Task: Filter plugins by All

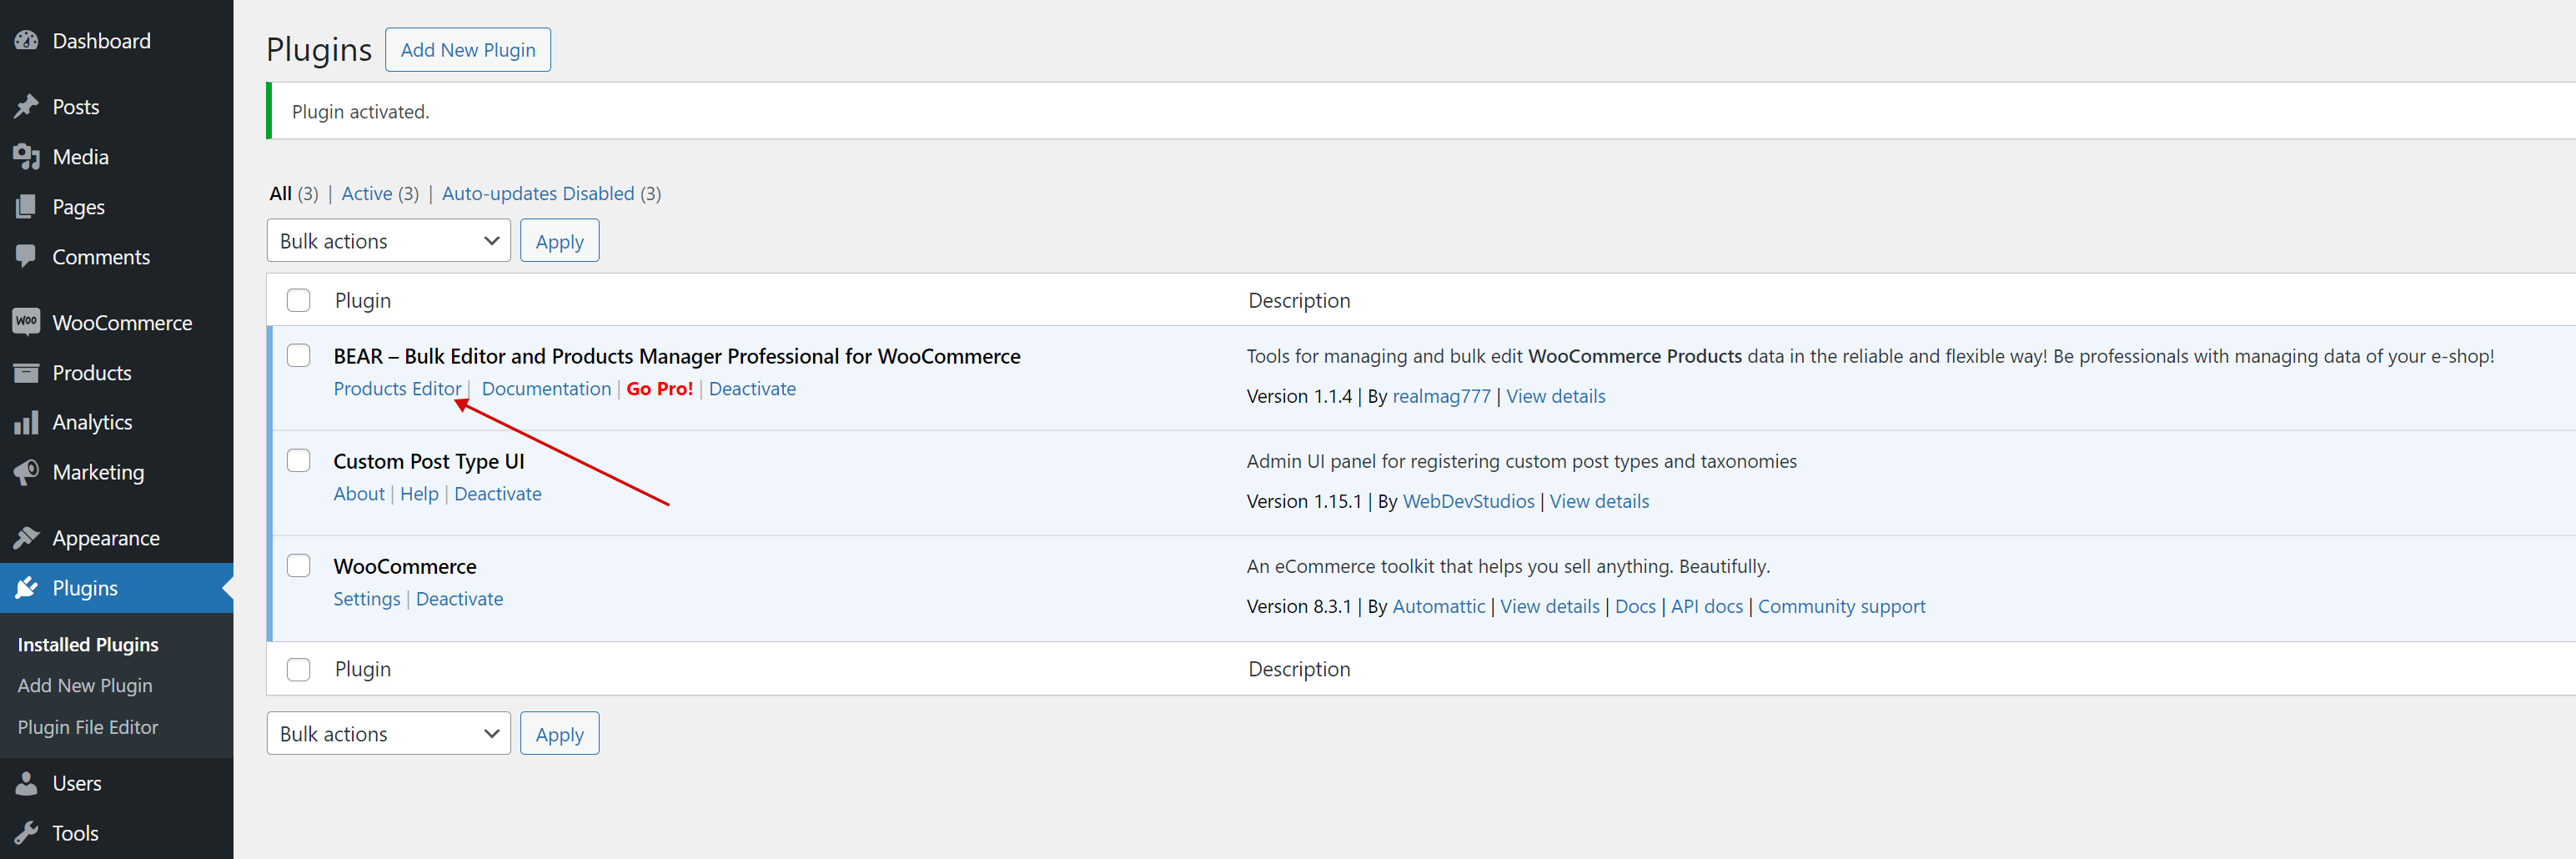Action: (280, 194)
